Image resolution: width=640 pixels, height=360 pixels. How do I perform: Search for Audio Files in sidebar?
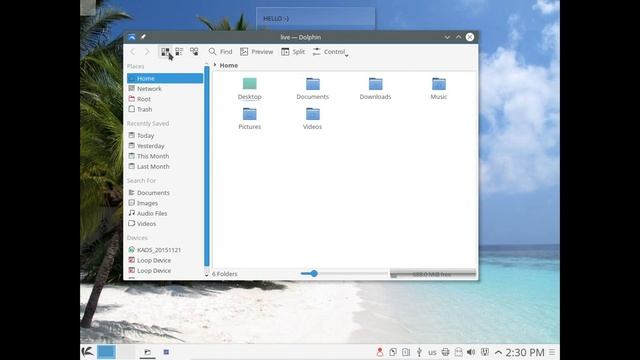click(165, 213)
